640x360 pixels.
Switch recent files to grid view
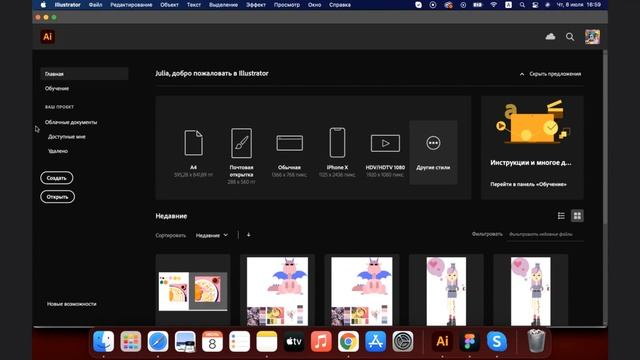point(577,216)
